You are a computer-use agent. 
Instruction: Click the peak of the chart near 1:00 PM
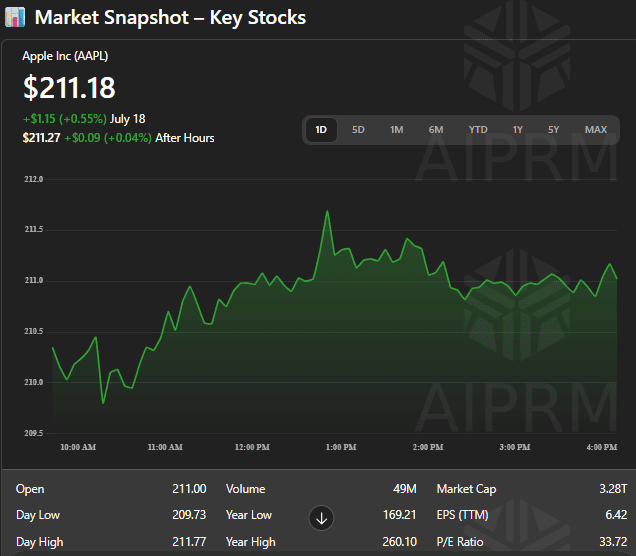(327, 211)
